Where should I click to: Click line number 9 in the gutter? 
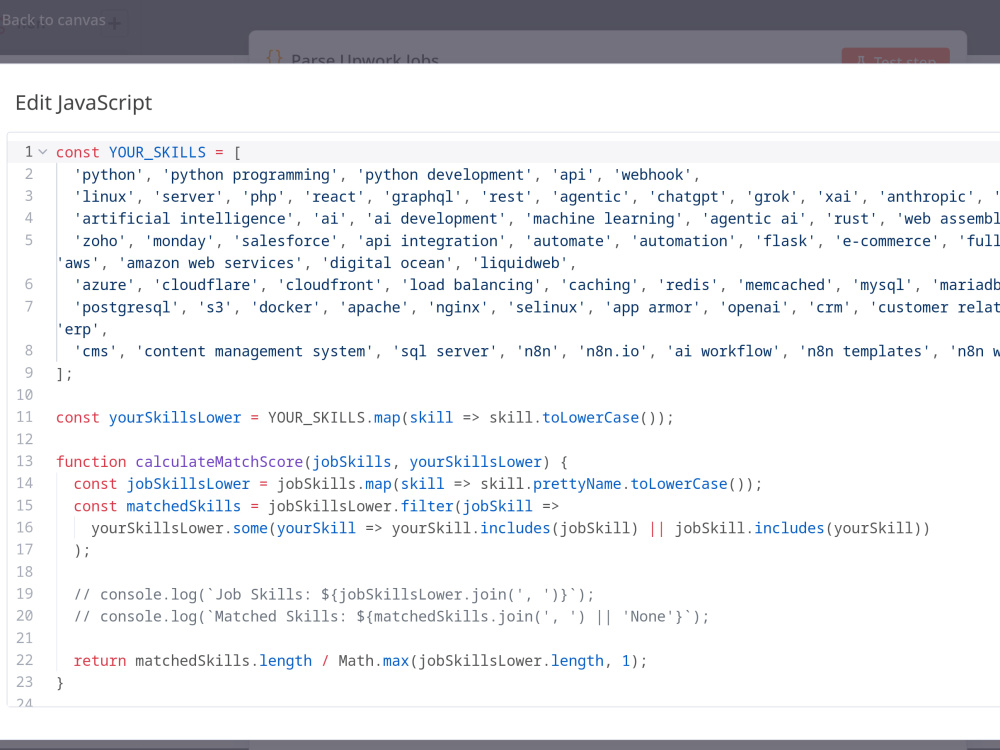29,372
